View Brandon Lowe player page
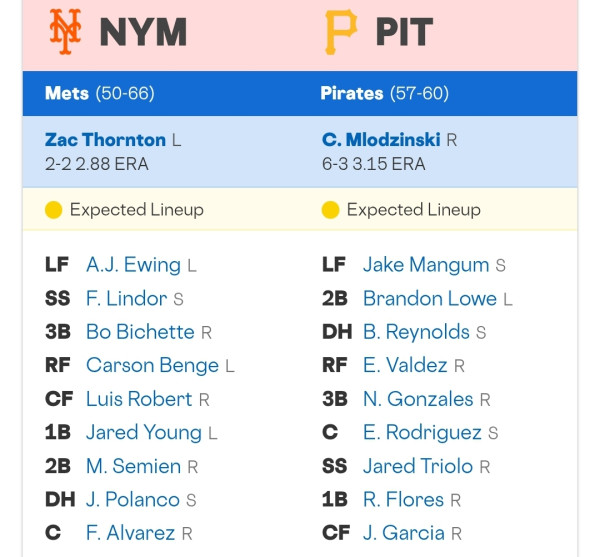The height and width of the screenshot is (557, 600). (430, 299)
